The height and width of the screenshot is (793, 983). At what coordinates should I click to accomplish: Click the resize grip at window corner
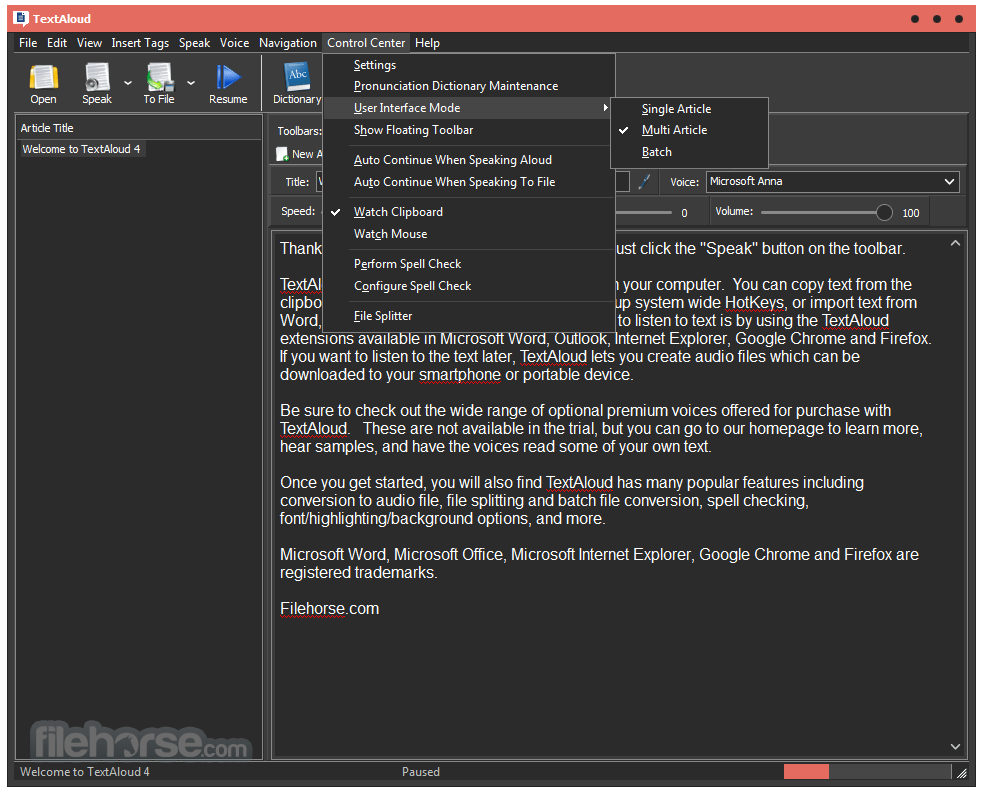click(961, 773)
